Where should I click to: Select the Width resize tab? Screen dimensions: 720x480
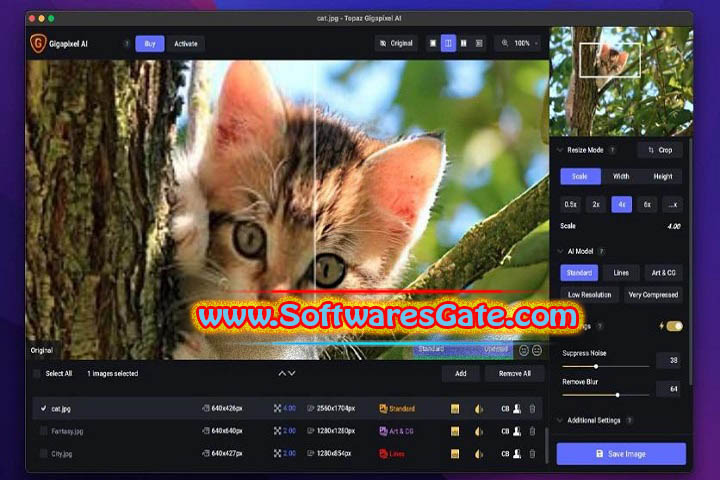tap(621, 176)
